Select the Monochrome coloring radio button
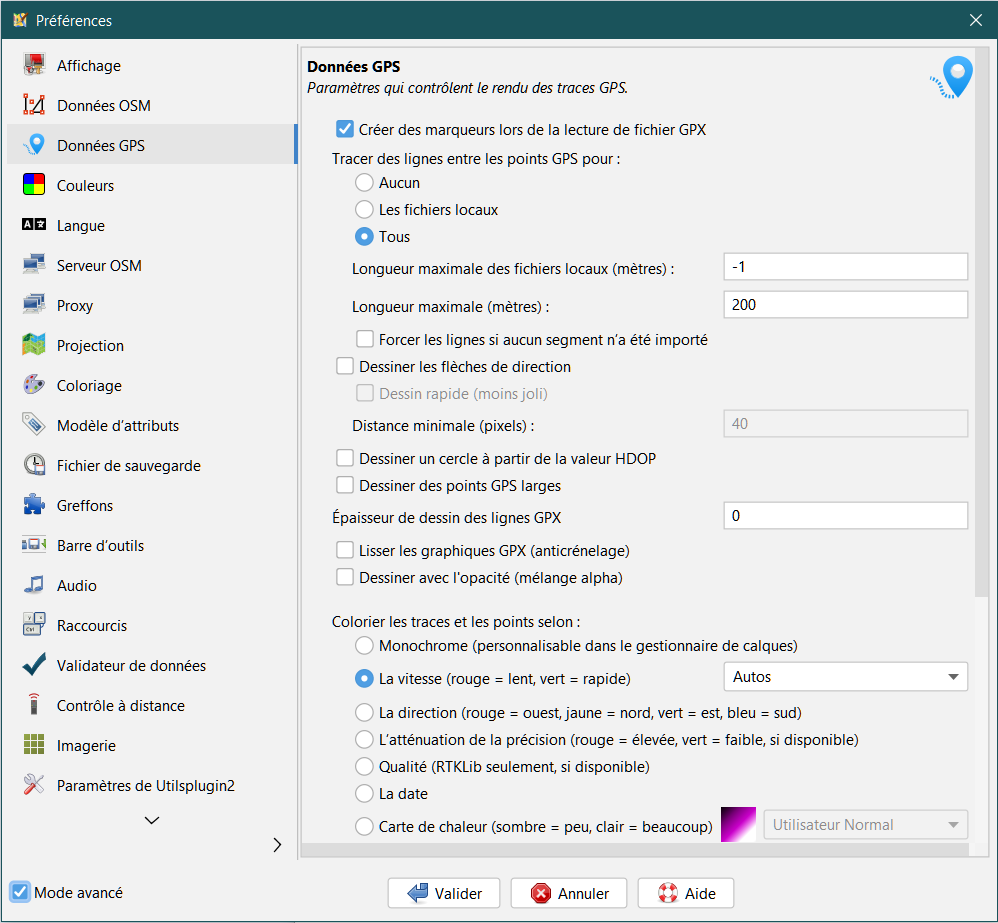 [365, 646]
